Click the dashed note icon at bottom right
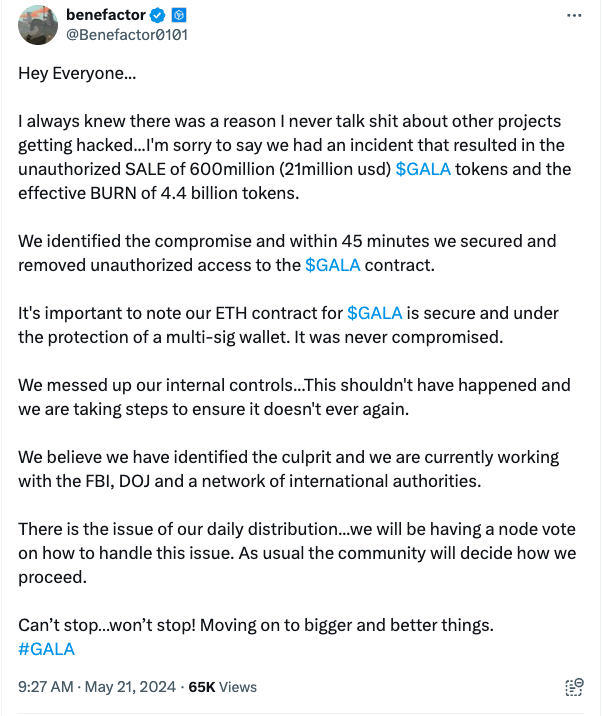Image resolution: width=602 pixels, height=716 pixels. (x=574, y=687)
